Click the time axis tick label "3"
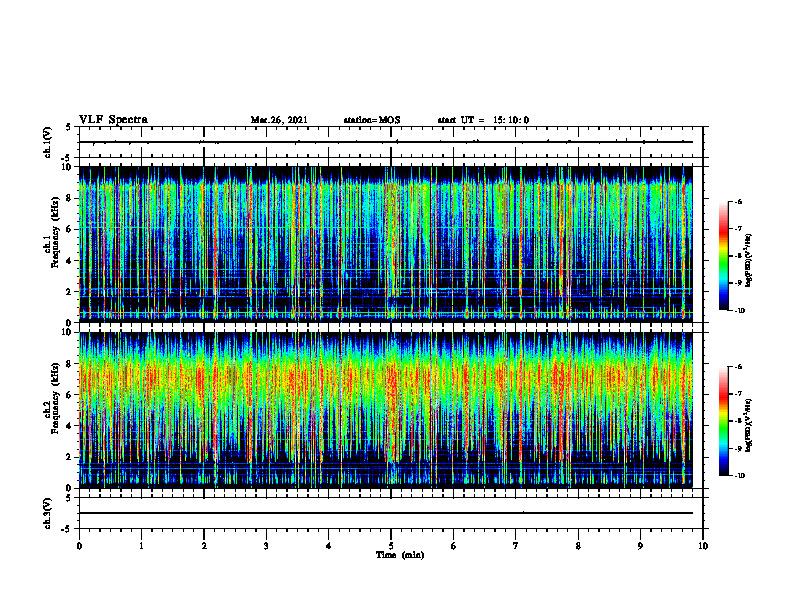 coord(266,546)
